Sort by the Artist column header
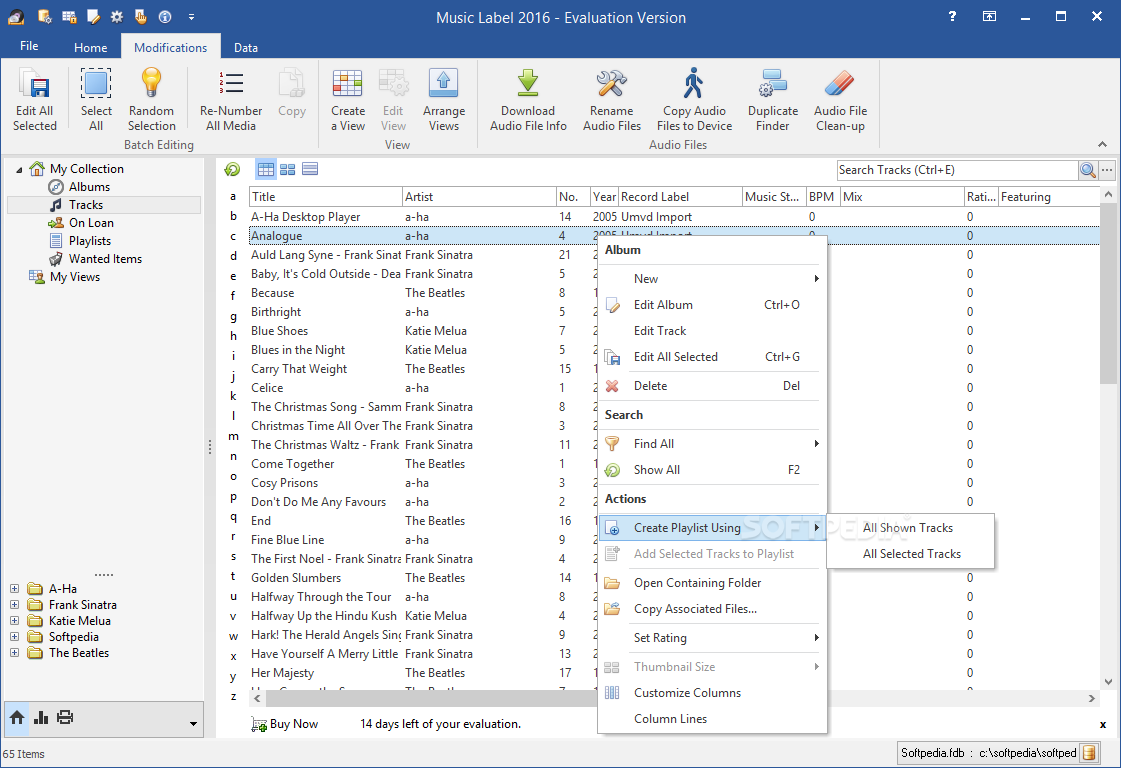Screen dimensions: 1121x768 pos(480,197)
